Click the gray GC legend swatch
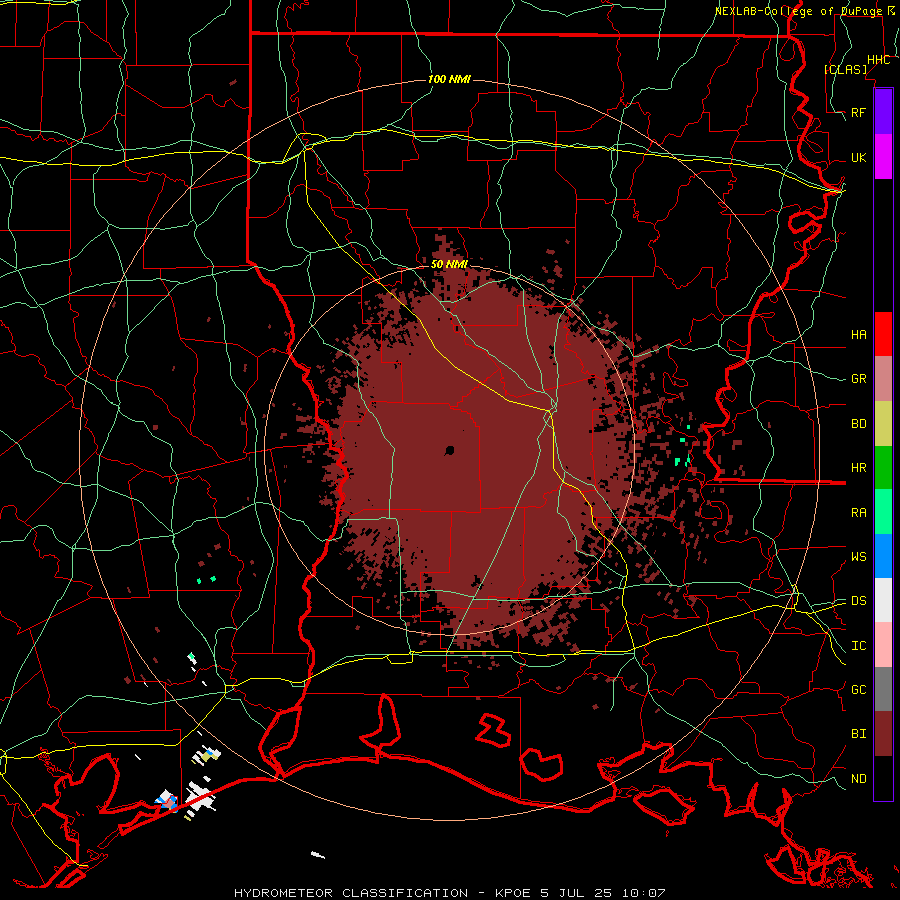900x900 pixels. (883, 689)
